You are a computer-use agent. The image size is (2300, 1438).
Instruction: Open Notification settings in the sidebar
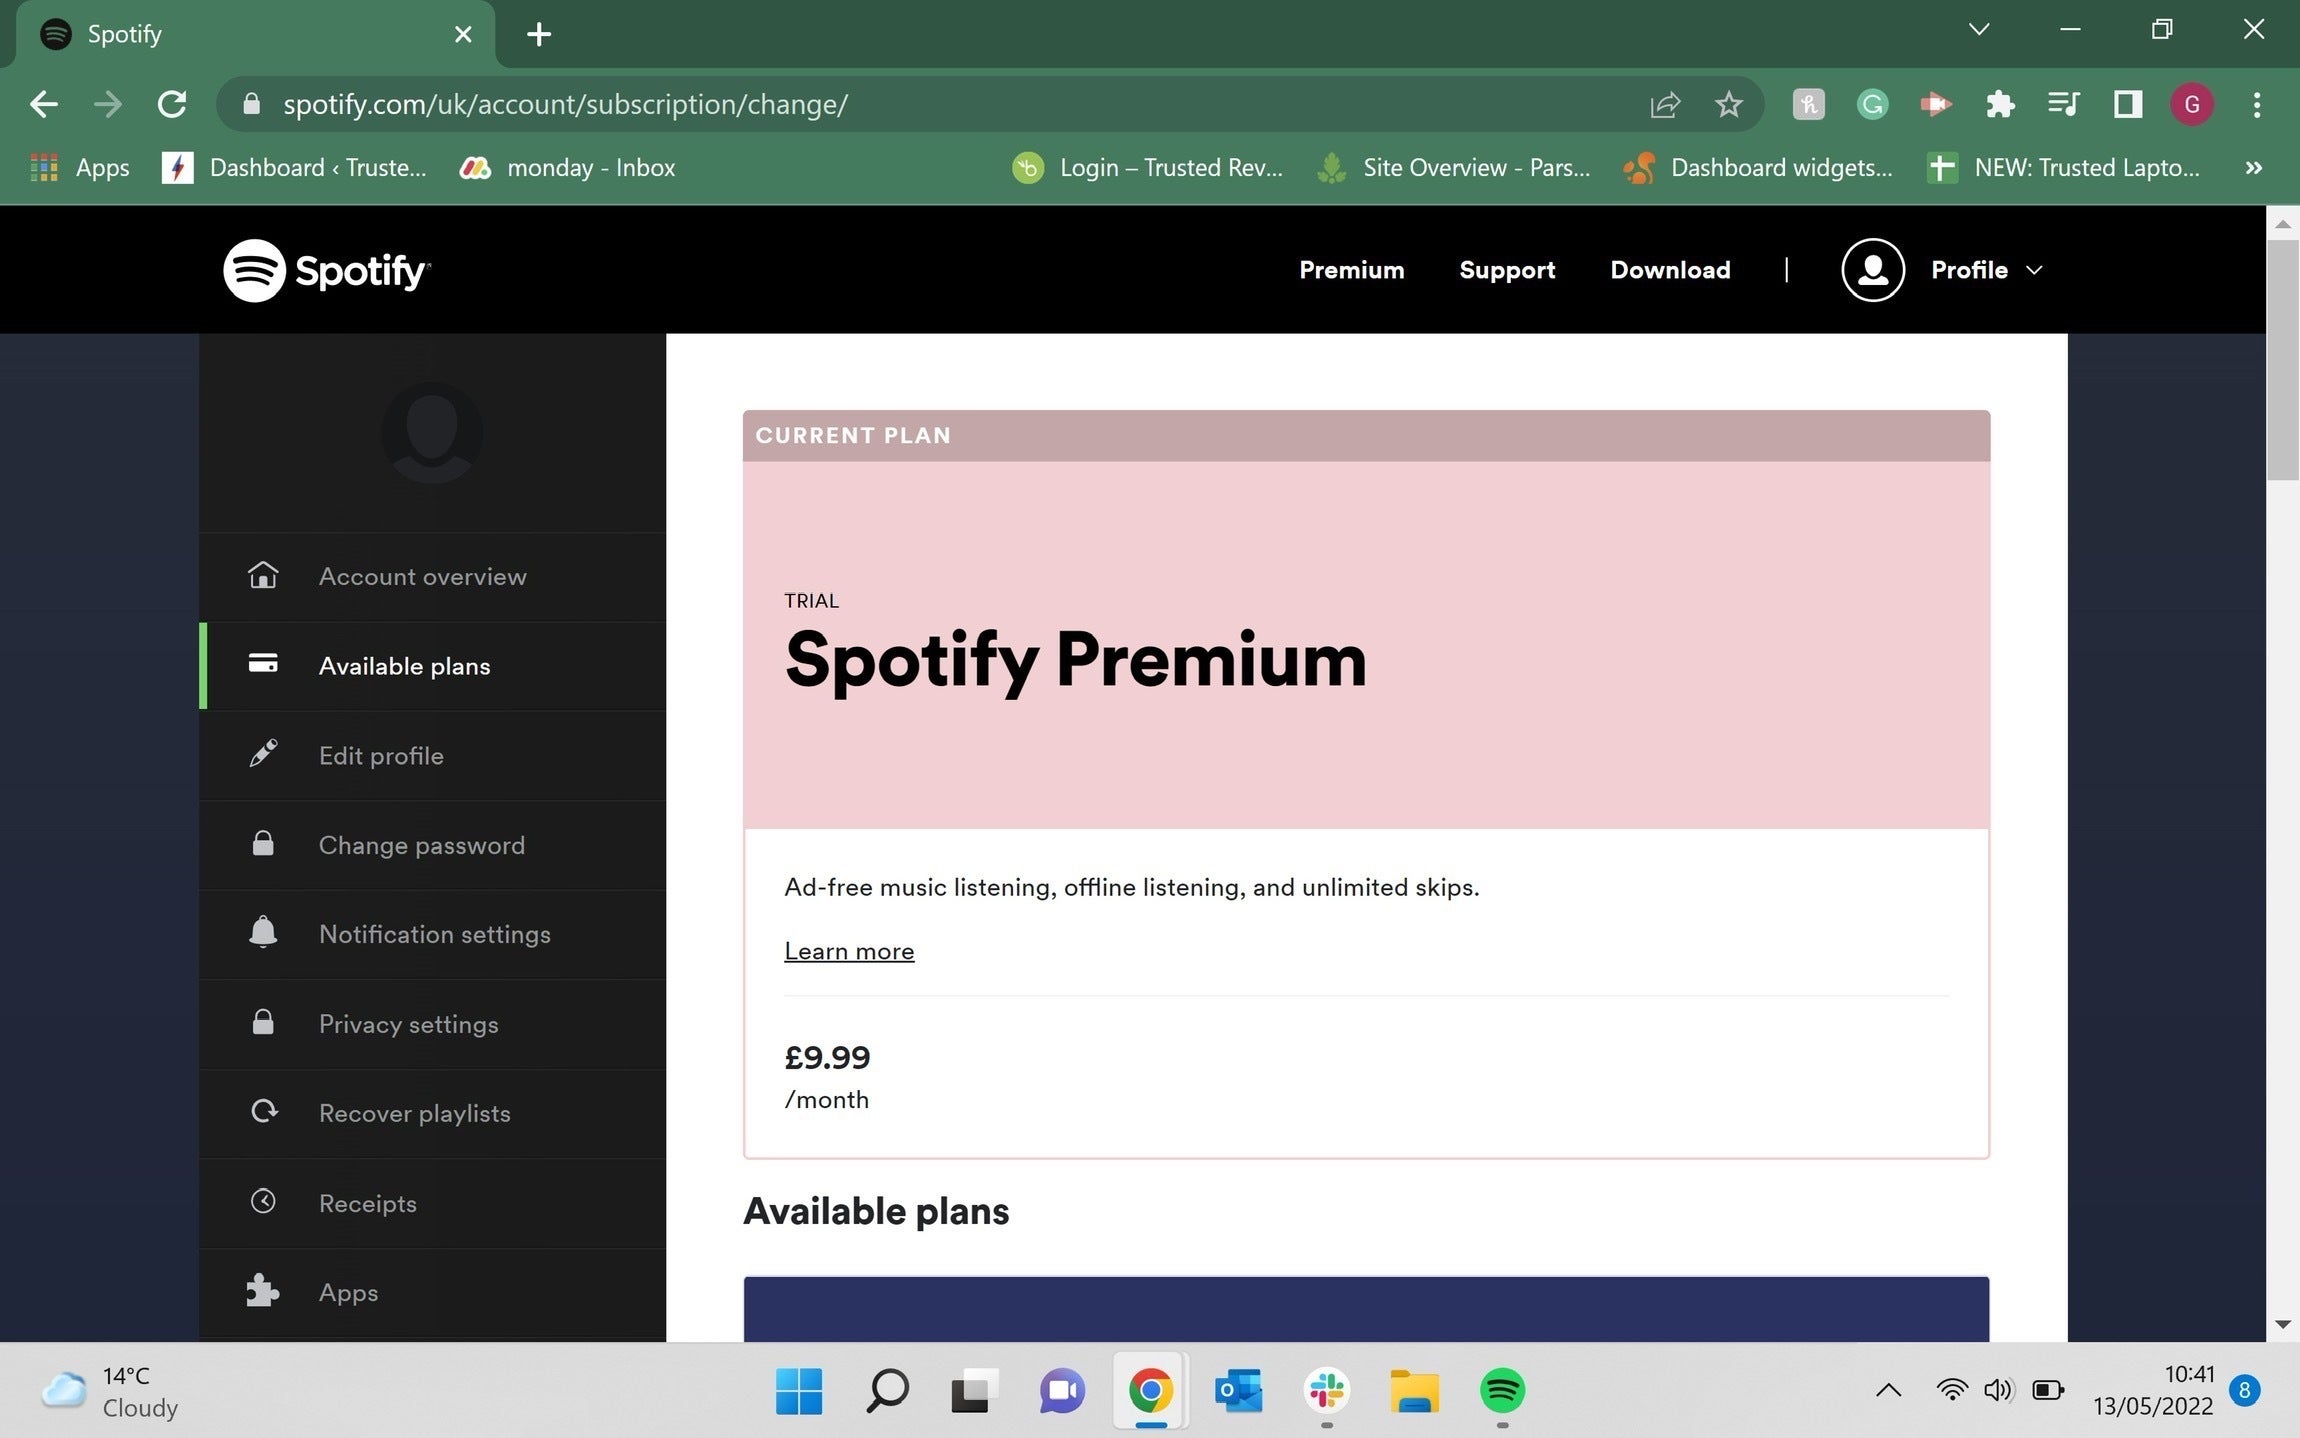pos(432,934)
